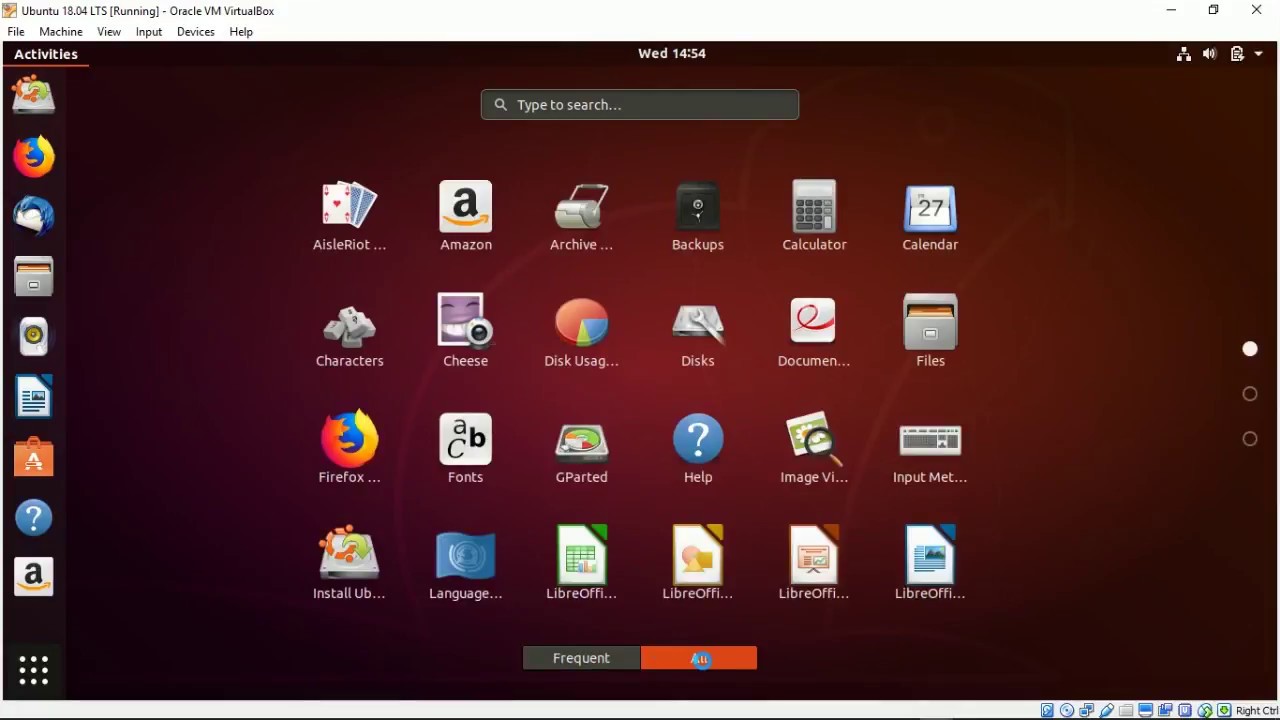Click the VirtualBox shared folders status icon
Viewport: 1280px width, 720px height.
[x=1127, y=711]
